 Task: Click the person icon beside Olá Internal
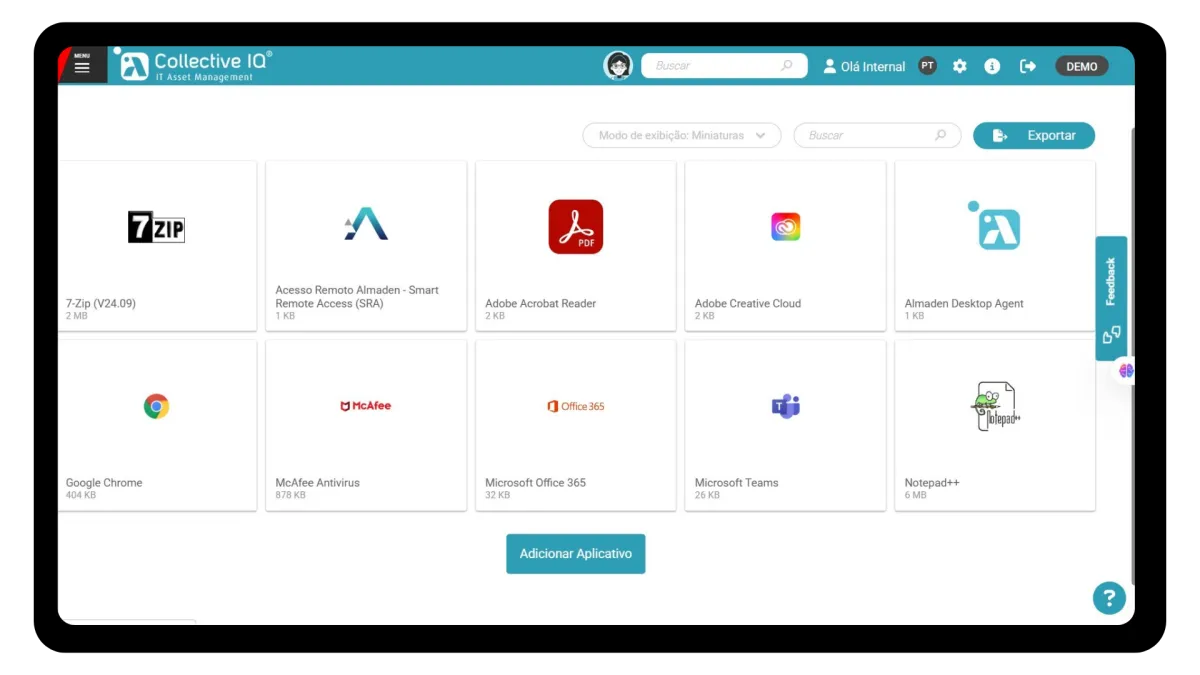pos(829,66)
